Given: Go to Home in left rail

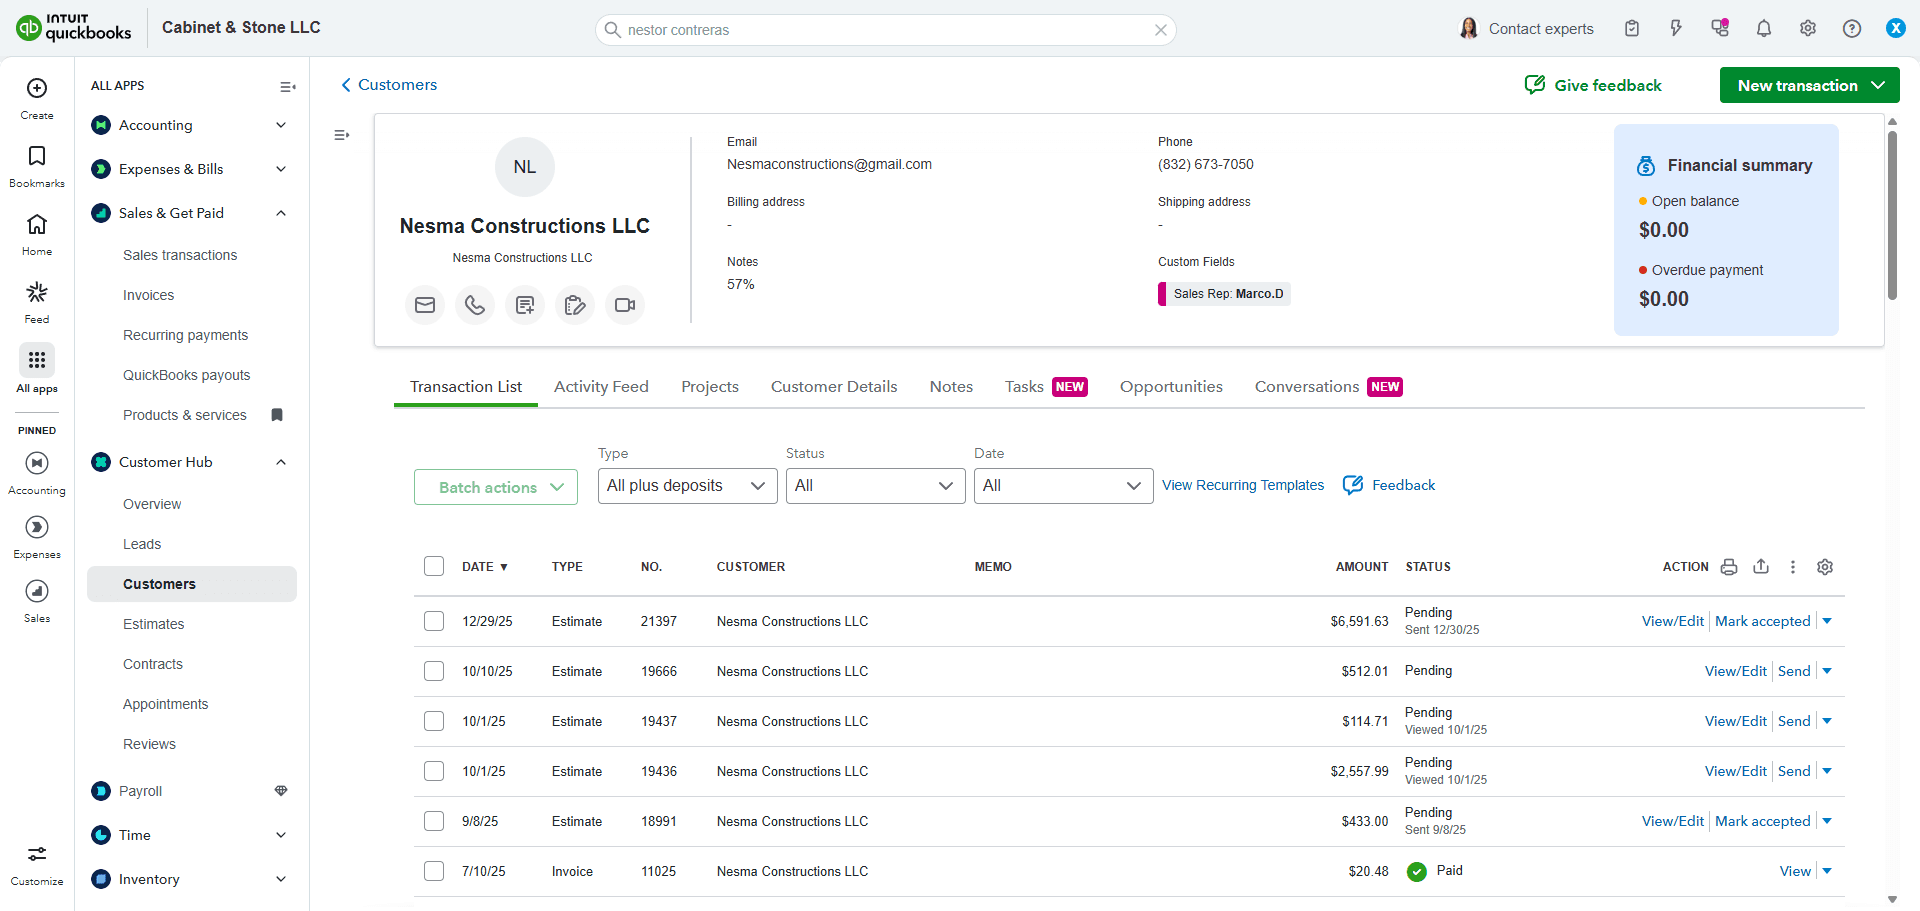Looking at the screenshot, I should [37, 224].
